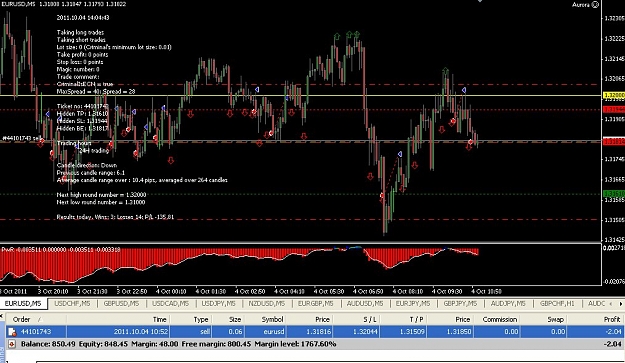
Task: Click the Swap column header
Action: 555,319
